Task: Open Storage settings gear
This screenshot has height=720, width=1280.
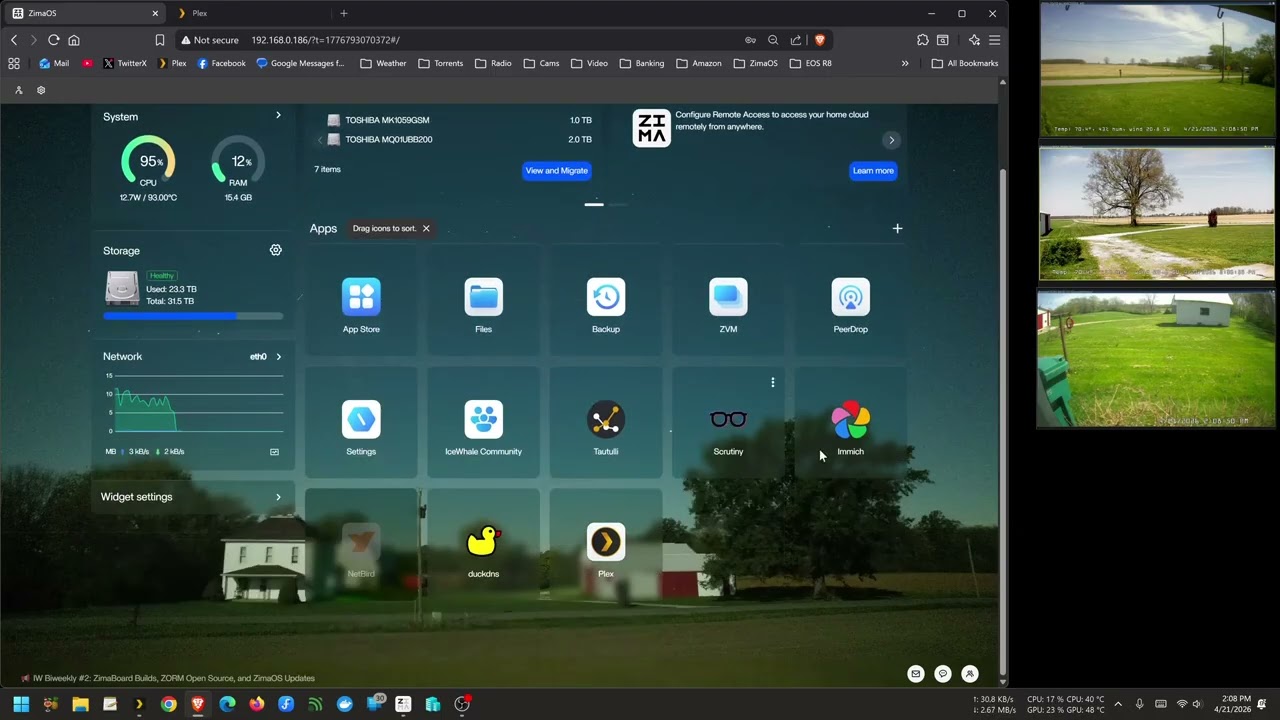Action: pyautogui.click(x=276, y=250)
